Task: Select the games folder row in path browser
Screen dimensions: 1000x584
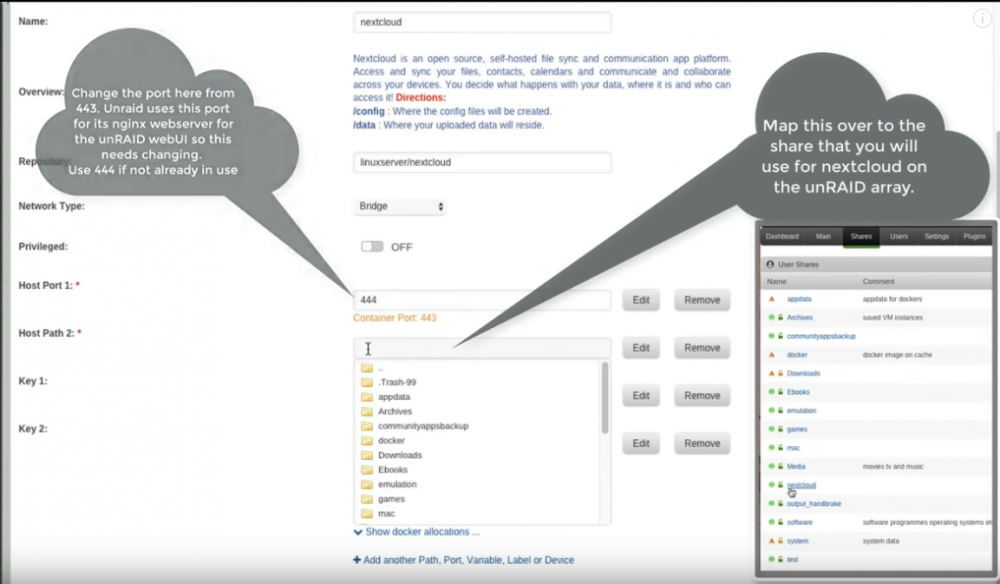Action: click(477, 499)
